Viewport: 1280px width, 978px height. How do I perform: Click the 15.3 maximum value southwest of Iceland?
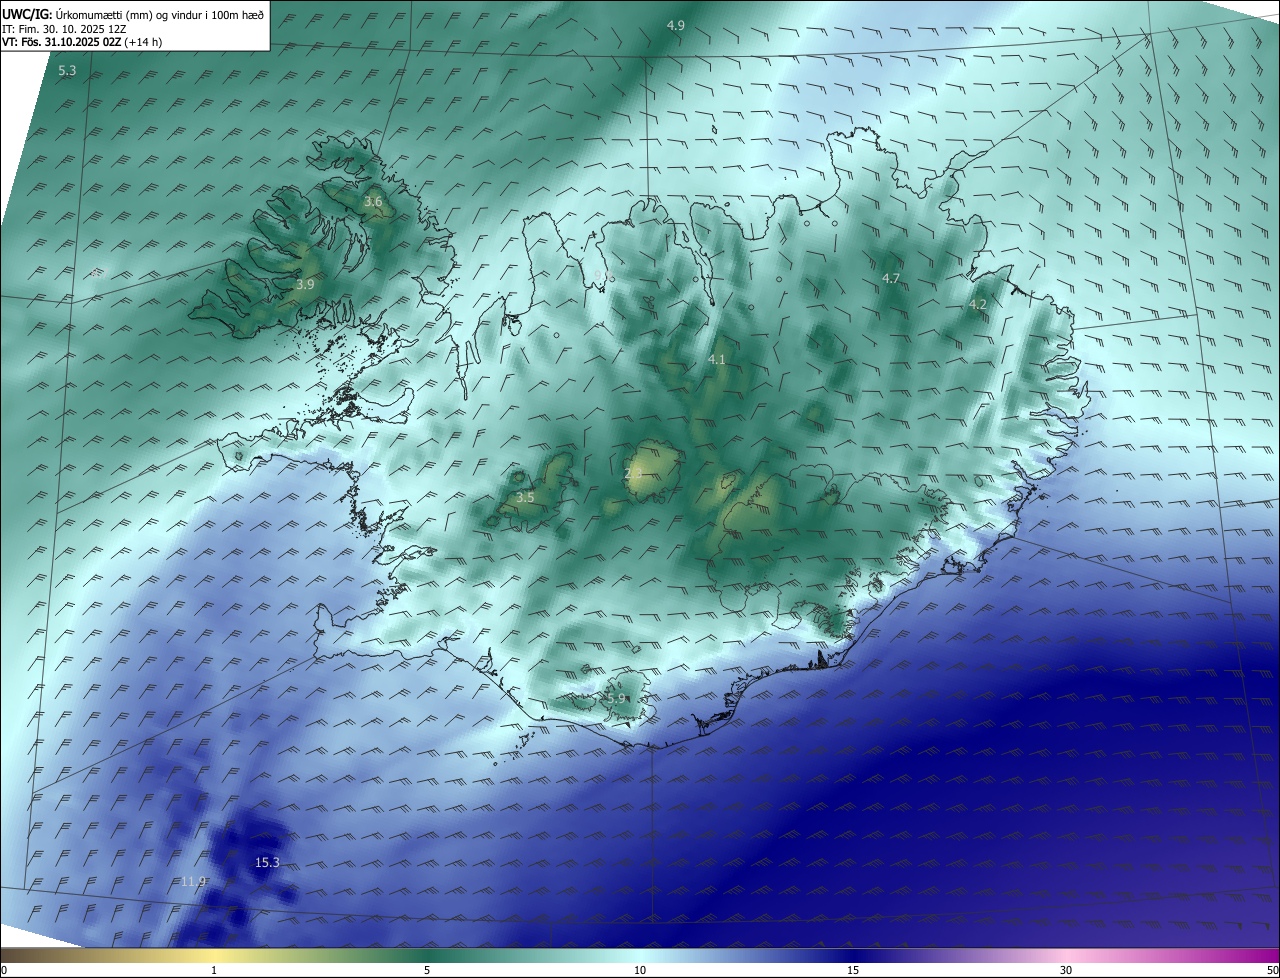click(267, 862)
